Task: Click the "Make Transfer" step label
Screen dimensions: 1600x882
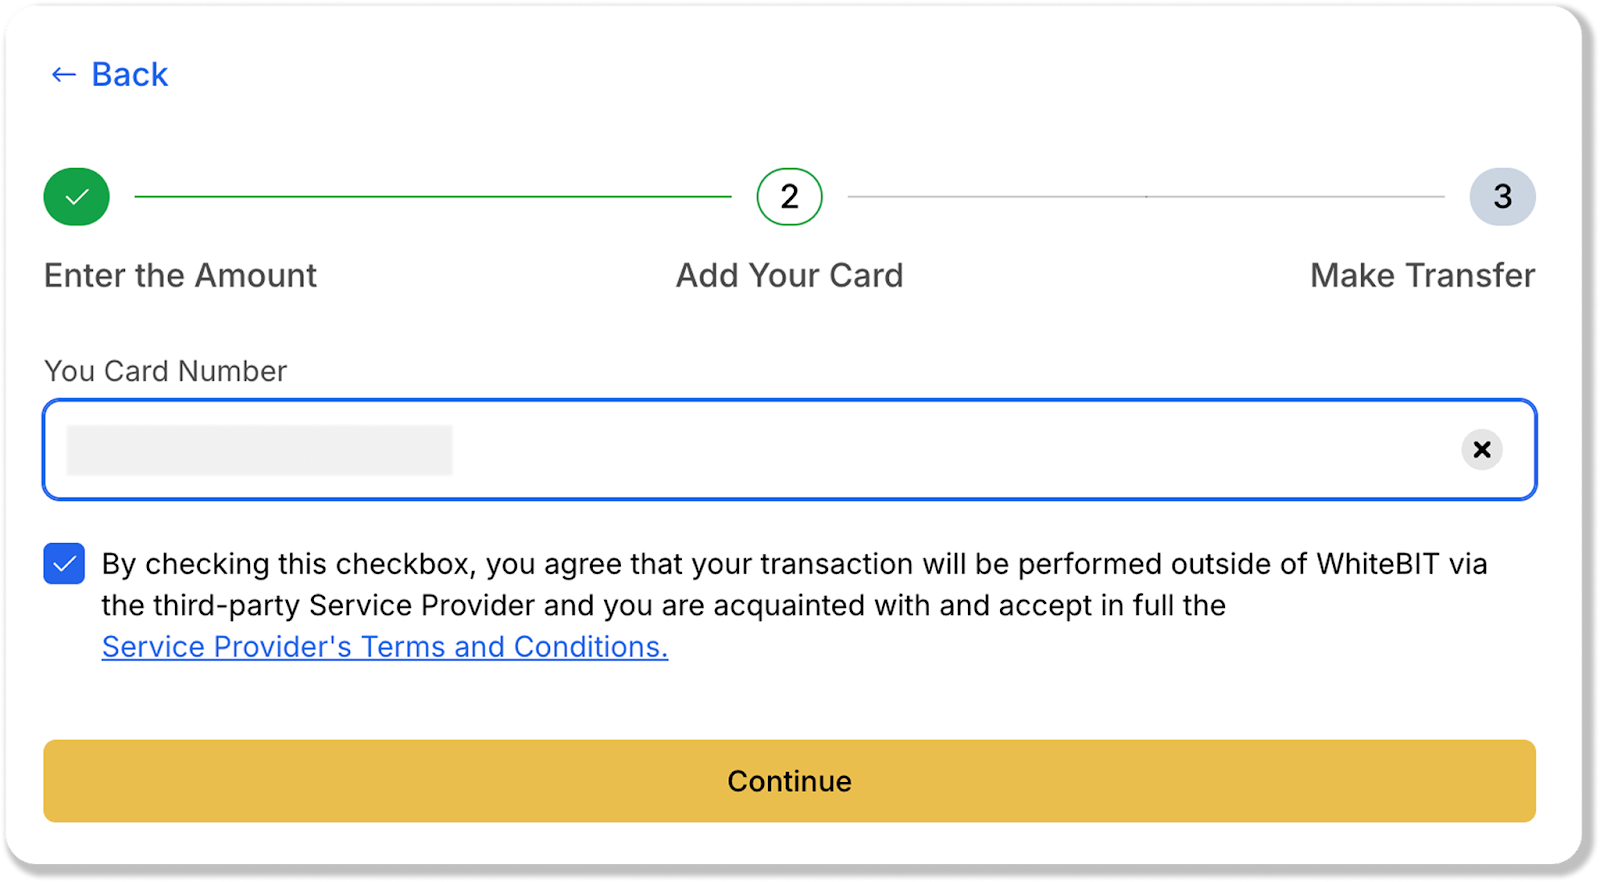Action: click(x=1422, y=276)
